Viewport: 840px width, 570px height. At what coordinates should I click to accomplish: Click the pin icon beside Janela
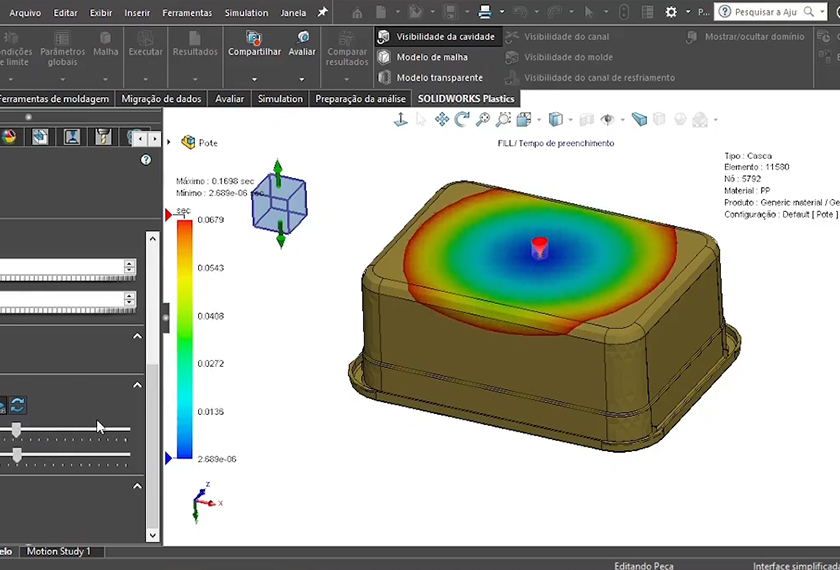322,12
